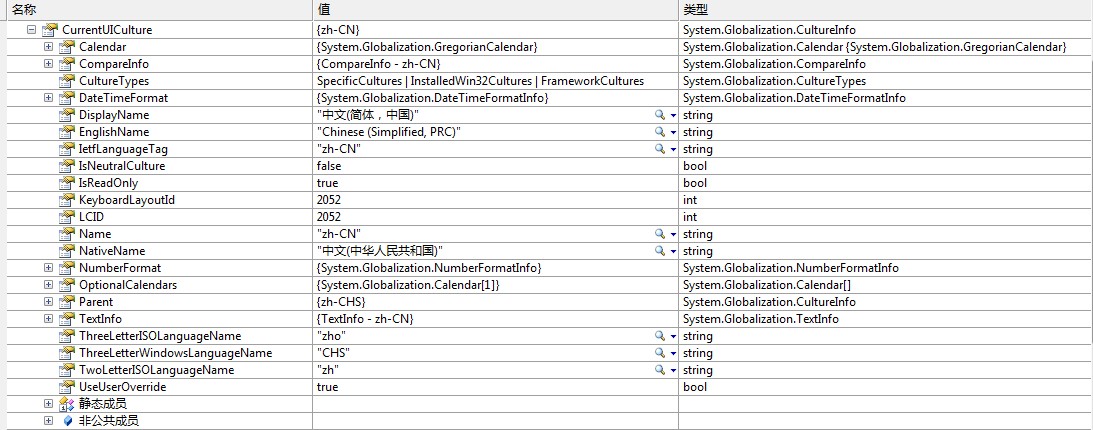1093x430 pixels.
Task: Click the 值 column header
Action: click(x=496, y=10)
